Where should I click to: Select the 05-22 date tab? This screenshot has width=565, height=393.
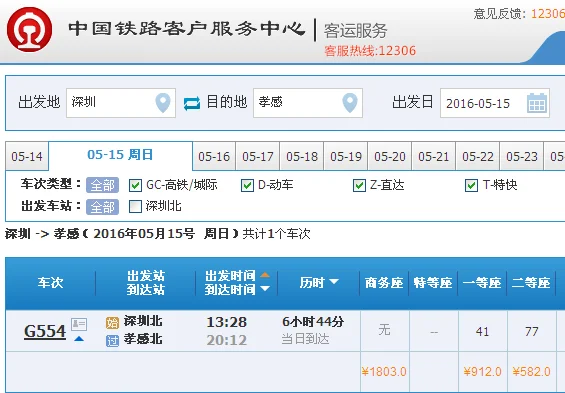click(478, 157)
